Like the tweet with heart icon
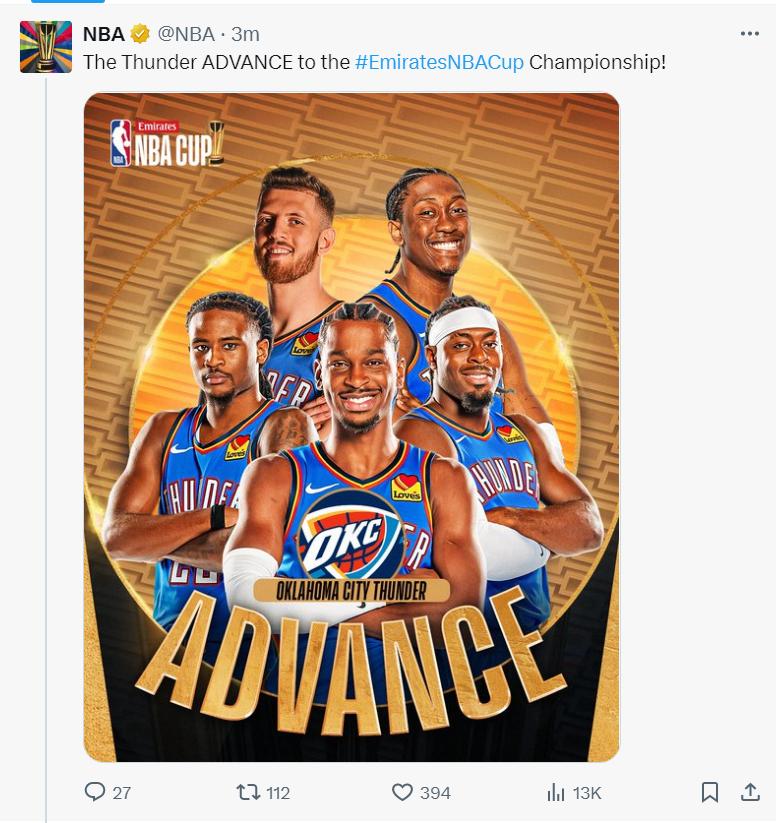The image size is (776, 823). [x=402, y=792]
